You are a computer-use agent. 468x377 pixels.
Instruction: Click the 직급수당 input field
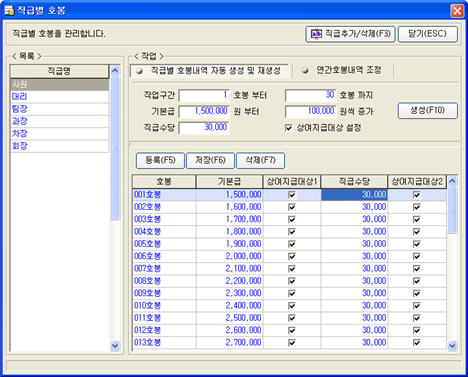tap(204, 127)
